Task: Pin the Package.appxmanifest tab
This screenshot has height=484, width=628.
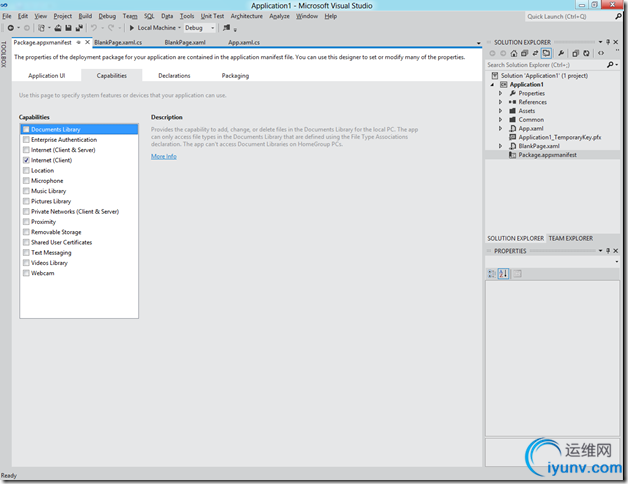Action: click(x=78, y=42)
